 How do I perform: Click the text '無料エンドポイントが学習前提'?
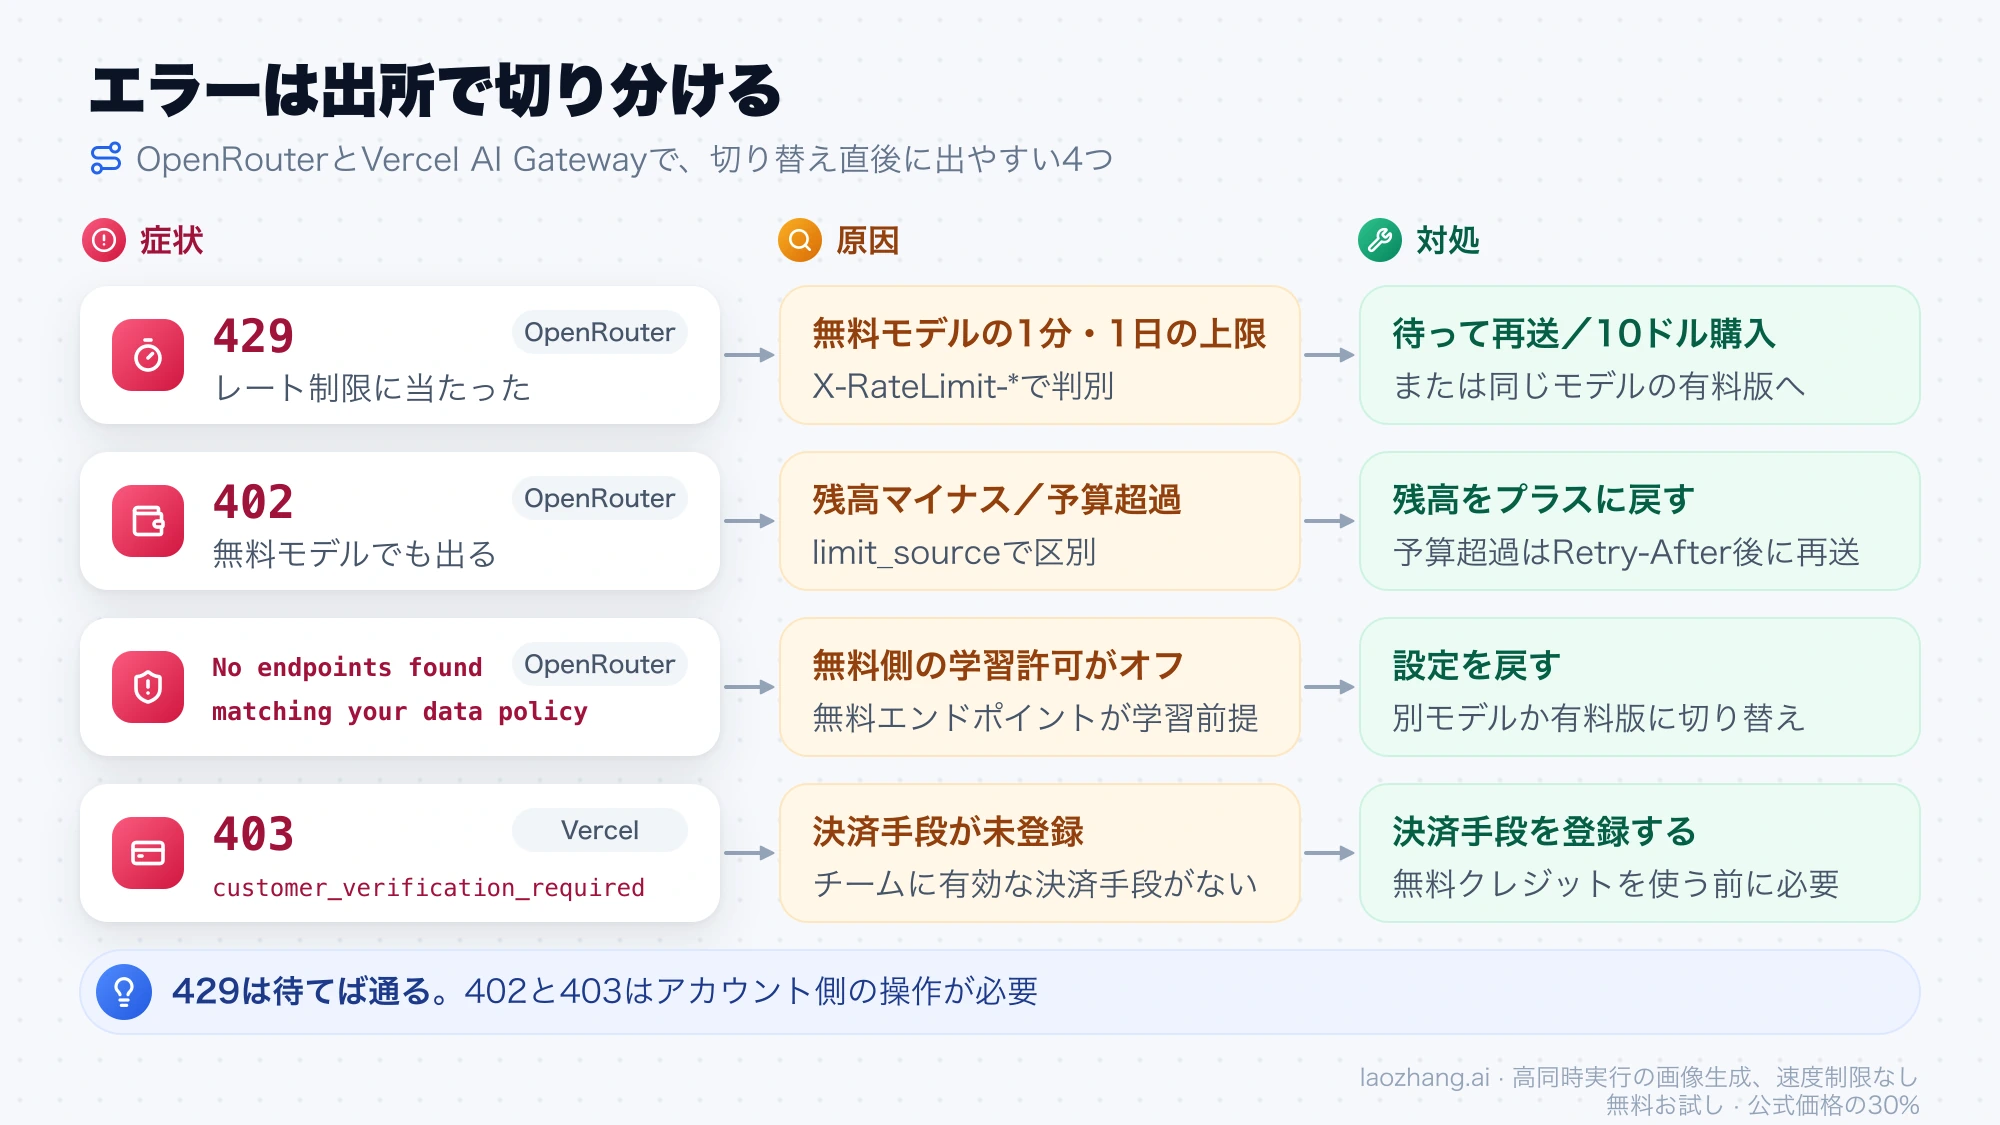coord(1035,718)
